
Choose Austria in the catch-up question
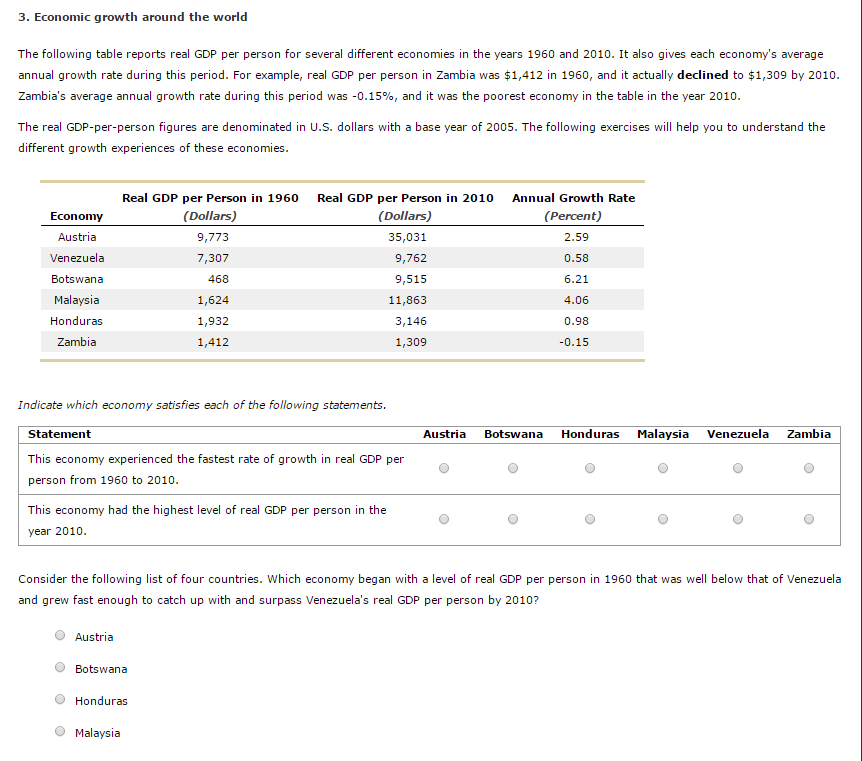pyautogui.click(x=59, y=635)
